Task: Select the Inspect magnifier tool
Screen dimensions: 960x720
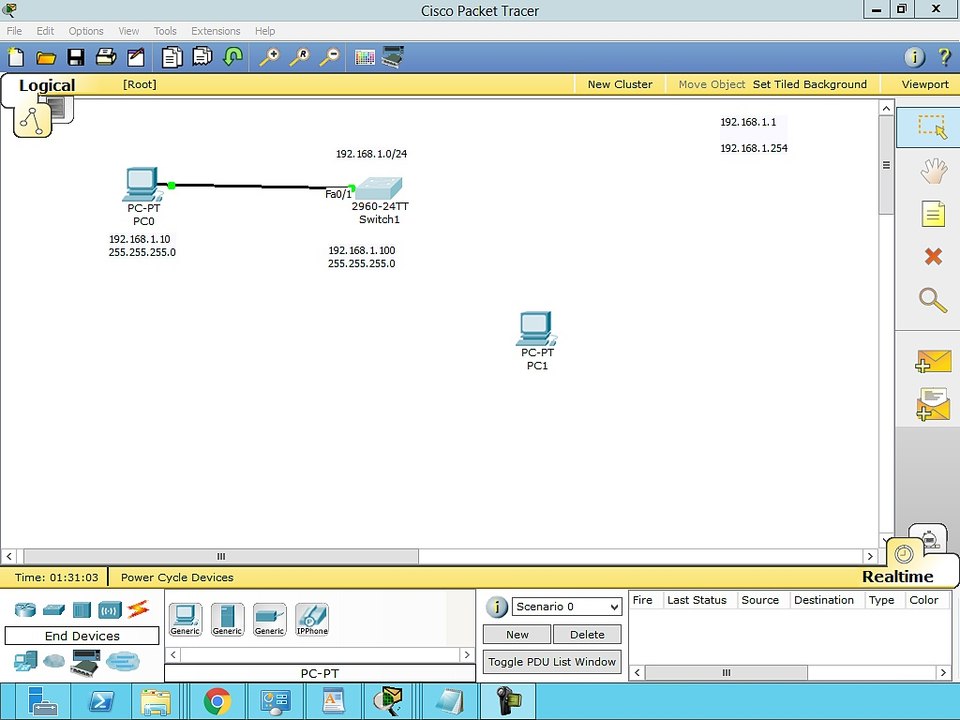Action: [933, 300]
